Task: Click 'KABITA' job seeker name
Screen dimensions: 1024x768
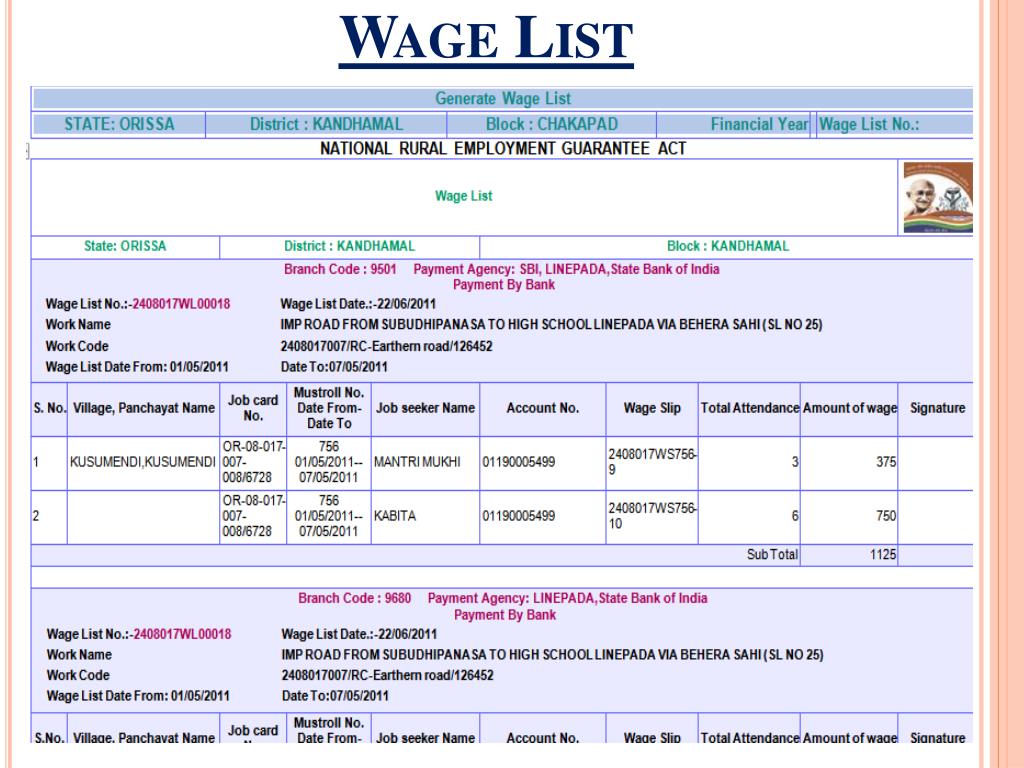Action: point(394,516)
